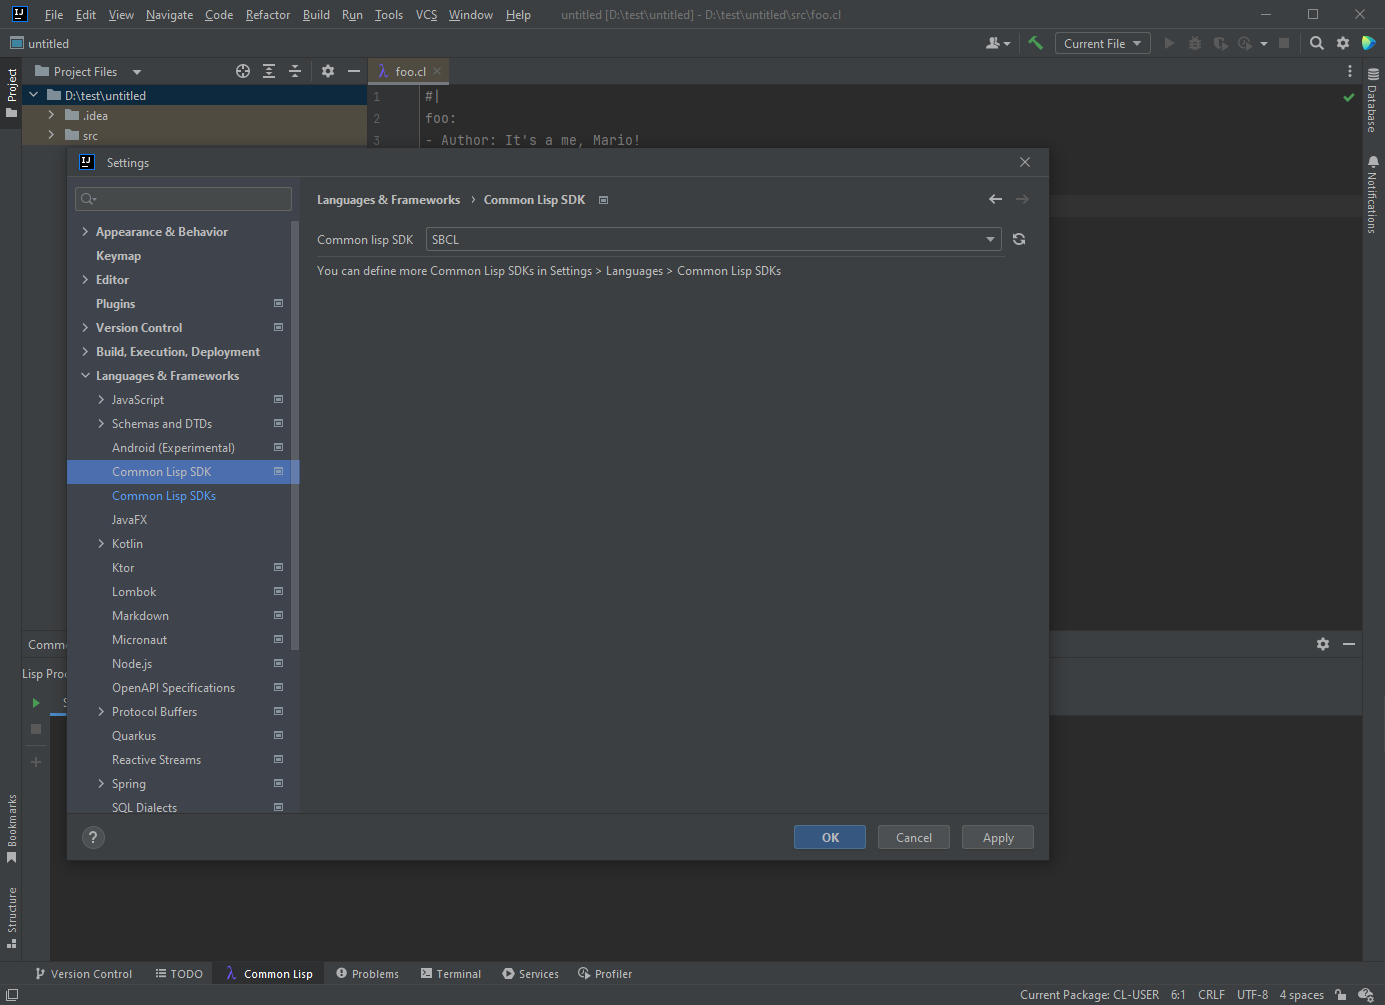Click UTF-8 encoding in status bar
This screenshot has width=1385, height=1005.
pos(1252,995)
